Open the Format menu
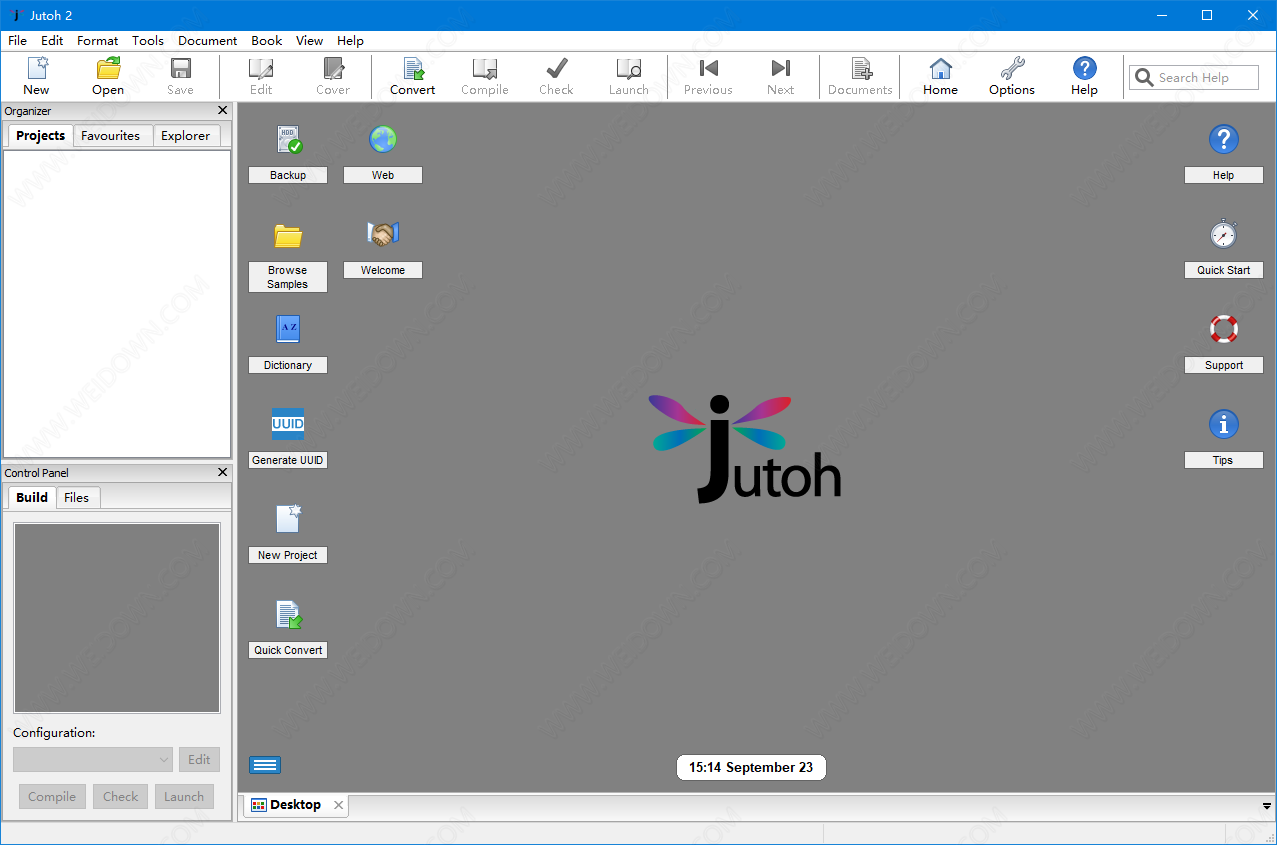1277x845 pixels. tap(97, 41)
